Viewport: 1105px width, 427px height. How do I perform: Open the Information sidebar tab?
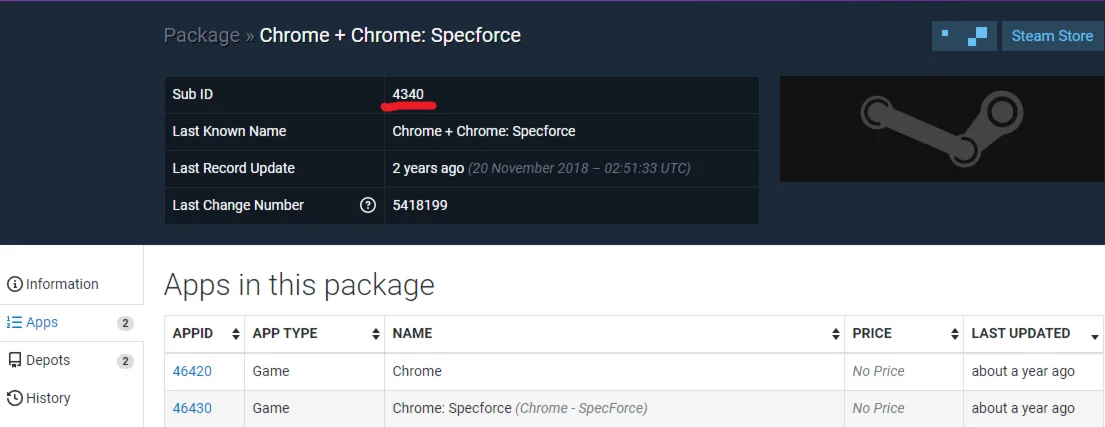coord(62,284)
